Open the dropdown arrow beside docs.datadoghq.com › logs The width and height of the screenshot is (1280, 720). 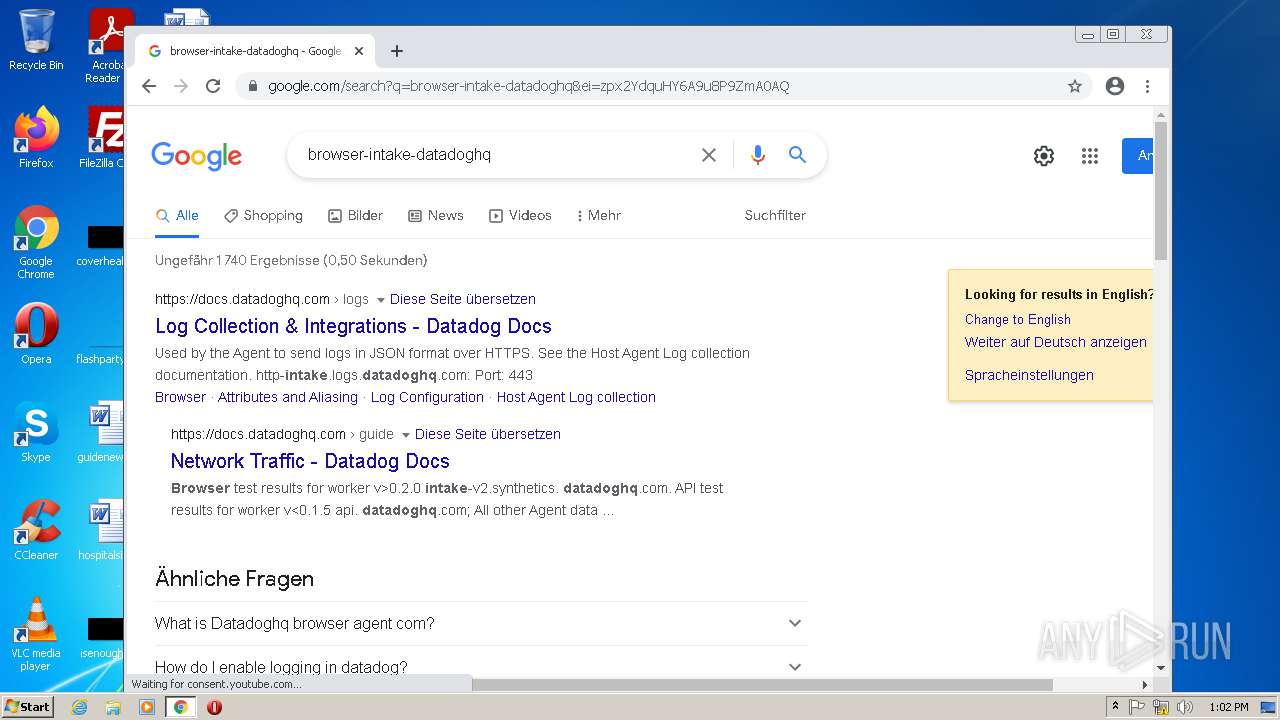pos(380,300)
